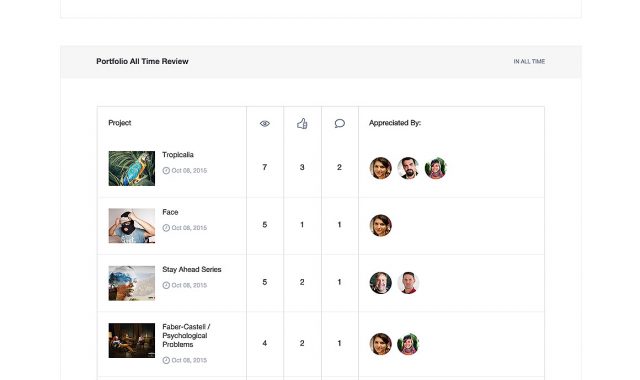Select second avatar in Faber-Castell row
This screenshot has height=380, width=640.
pos(408,344)
